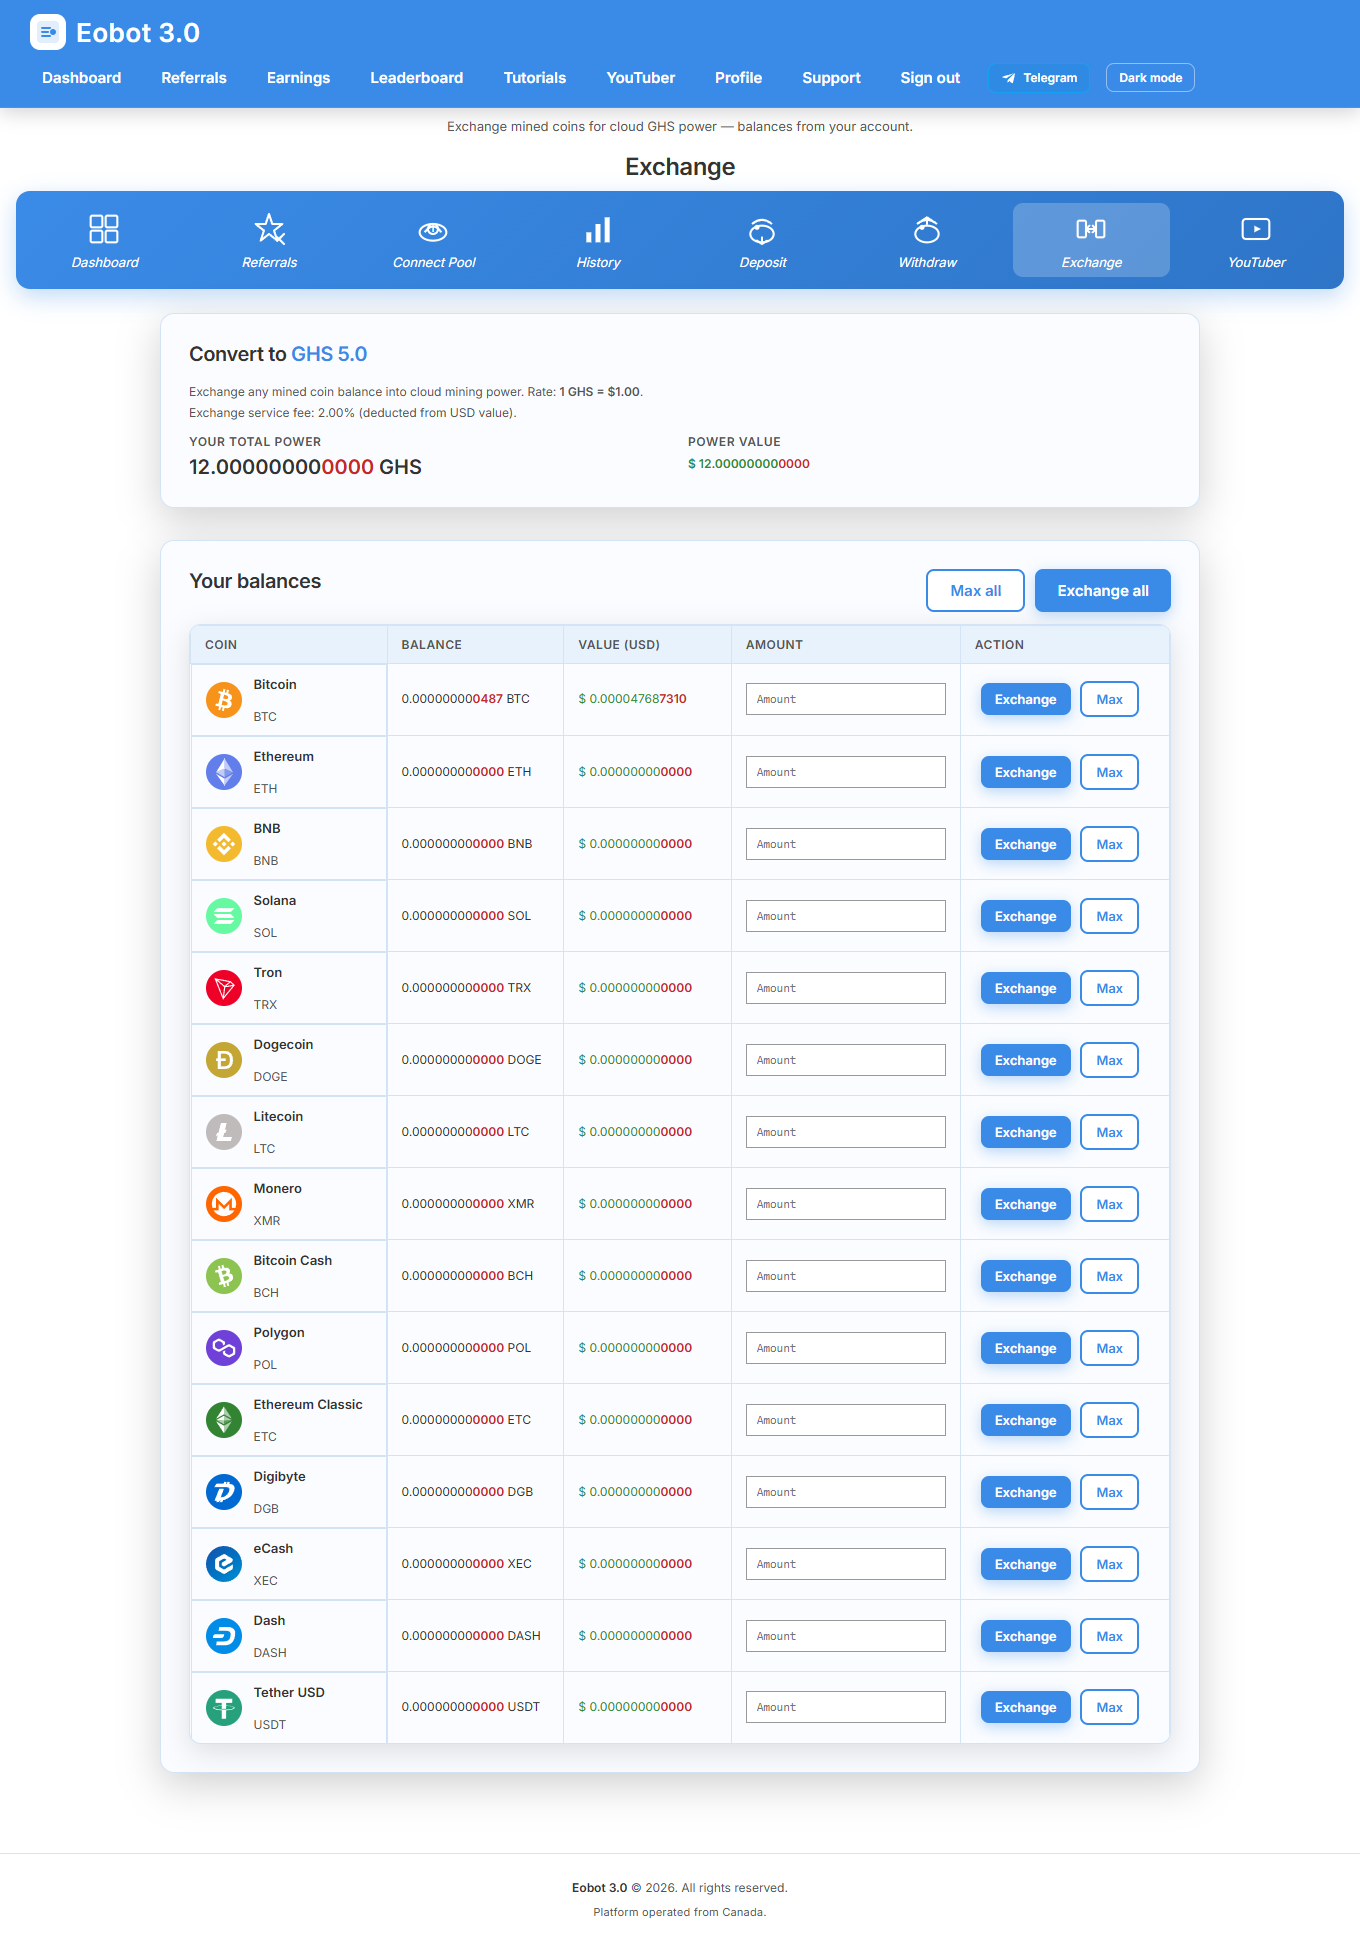Open Deposit icon

762,231
